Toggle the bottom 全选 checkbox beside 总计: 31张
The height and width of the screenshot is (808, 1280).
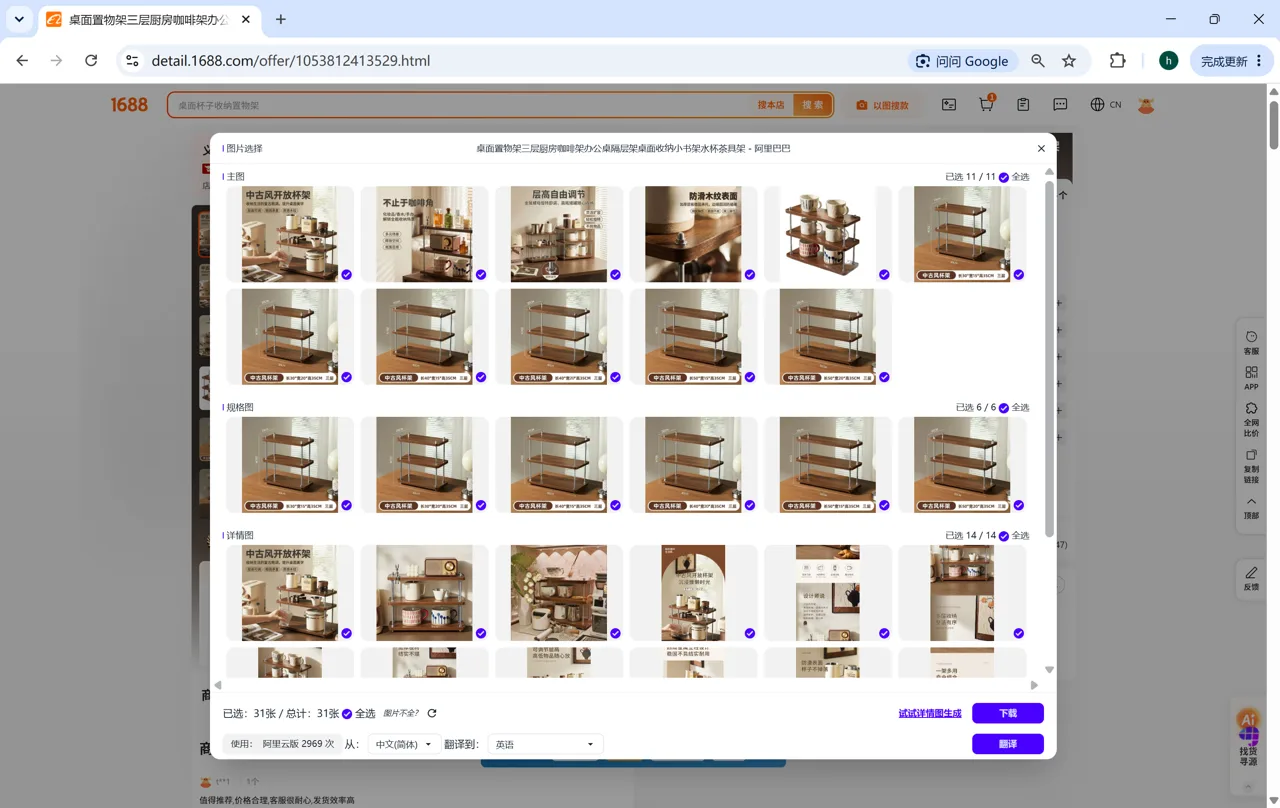click(347, 714)
